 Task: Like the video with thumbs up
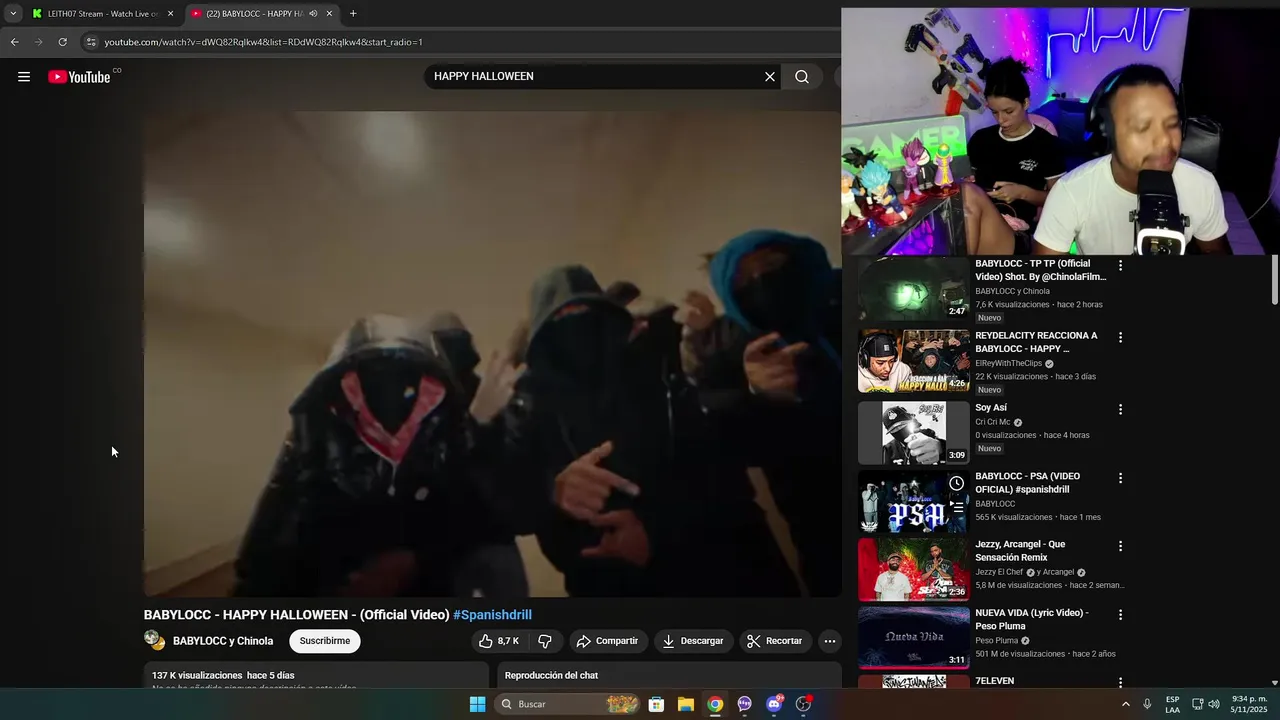coord(498,641)
